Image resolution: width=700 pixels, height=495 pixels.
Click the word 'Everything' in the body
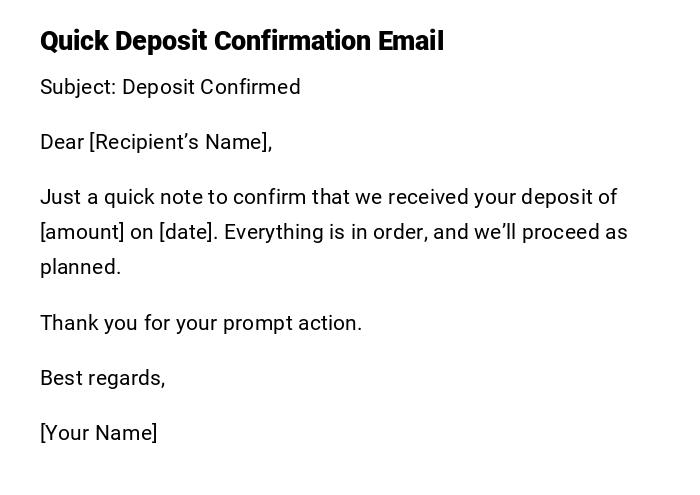270,232
